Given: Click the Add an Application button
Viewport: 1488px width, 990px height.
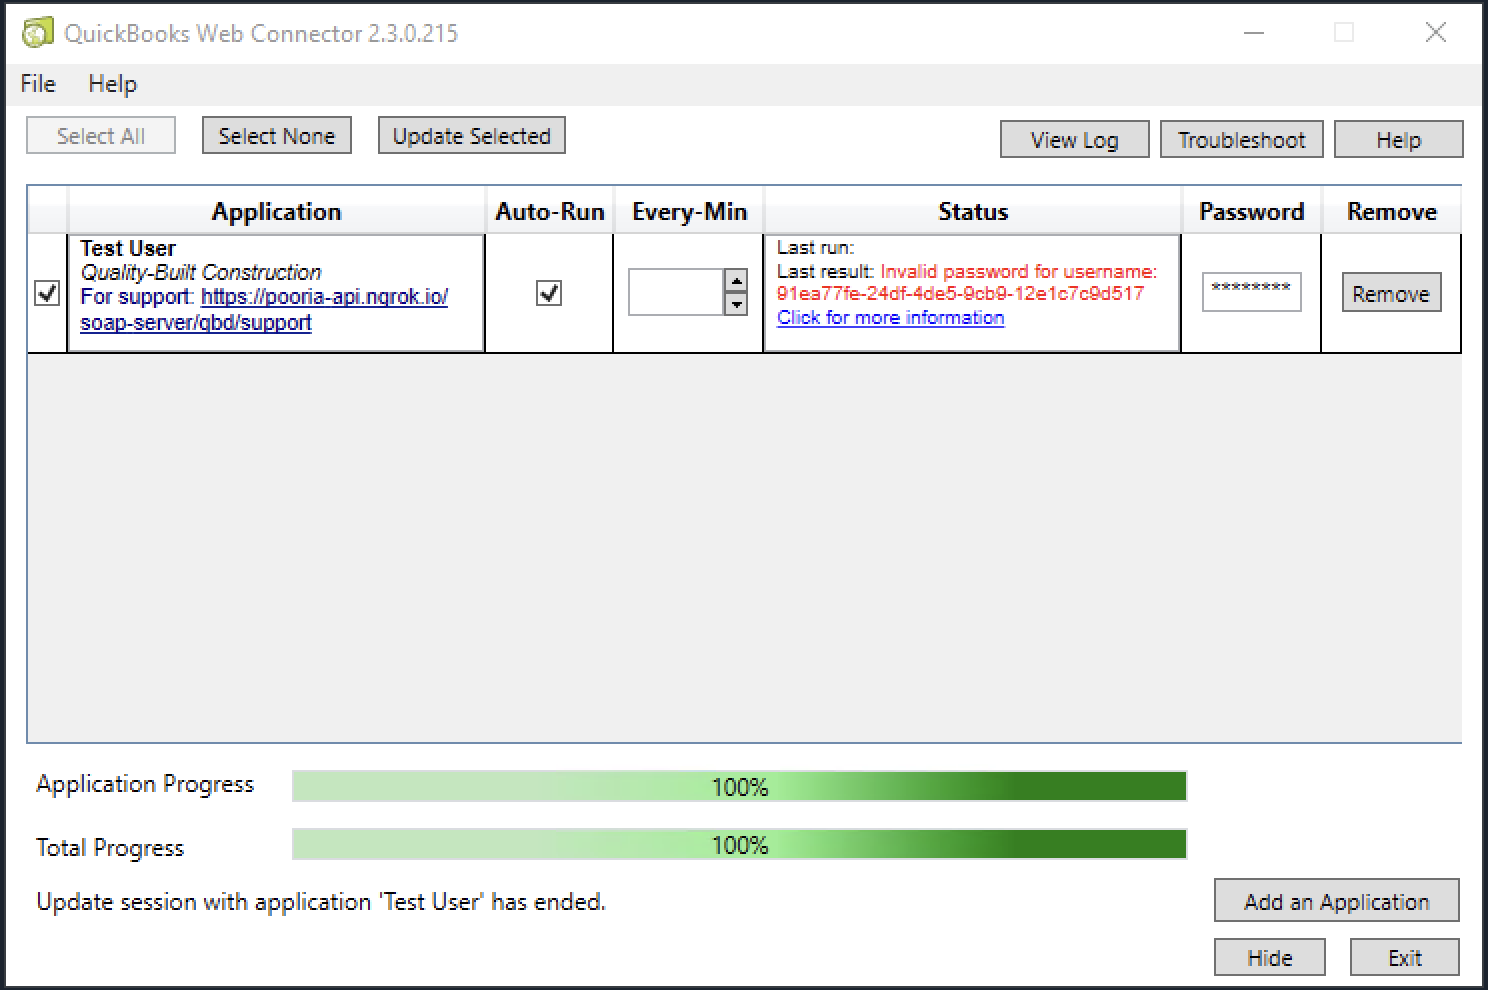Looking at the screenshot, I should coord(1337,901).
